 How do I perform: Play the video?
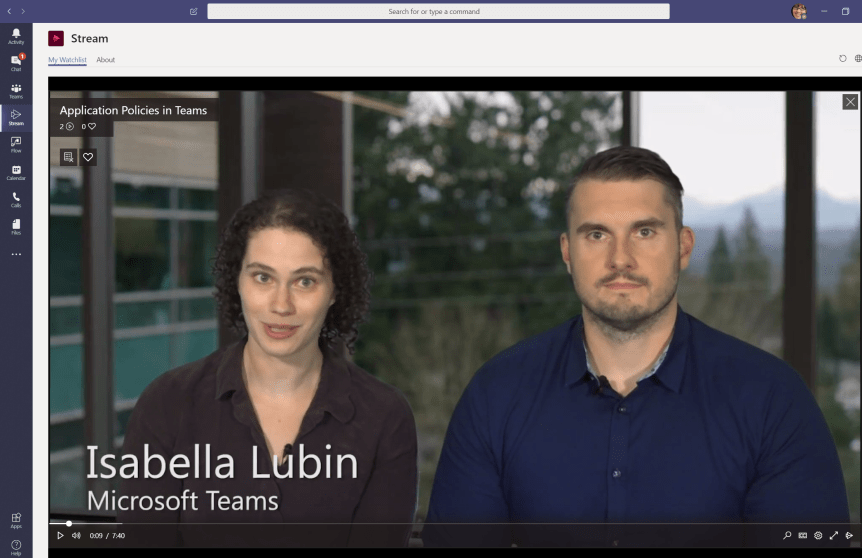coord(60,536)
